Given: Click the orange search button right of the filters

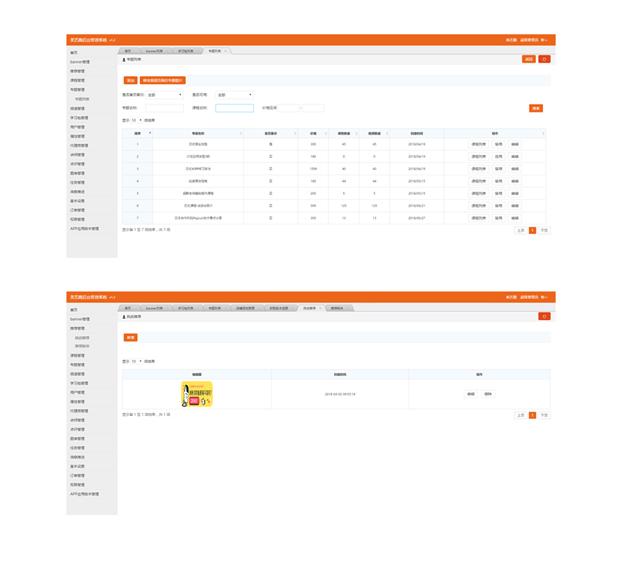Looking at the screenshot, I should tap(536, 108).
